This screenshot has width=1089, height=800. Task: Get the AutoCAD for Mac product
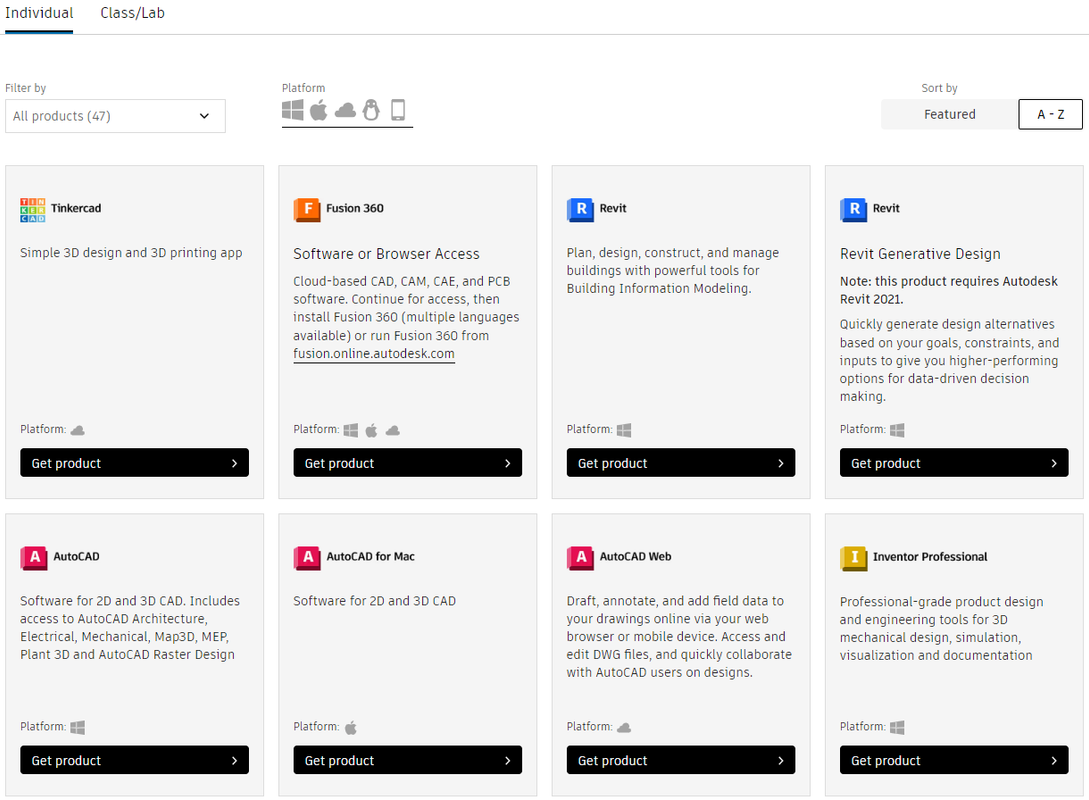[408, 760]
